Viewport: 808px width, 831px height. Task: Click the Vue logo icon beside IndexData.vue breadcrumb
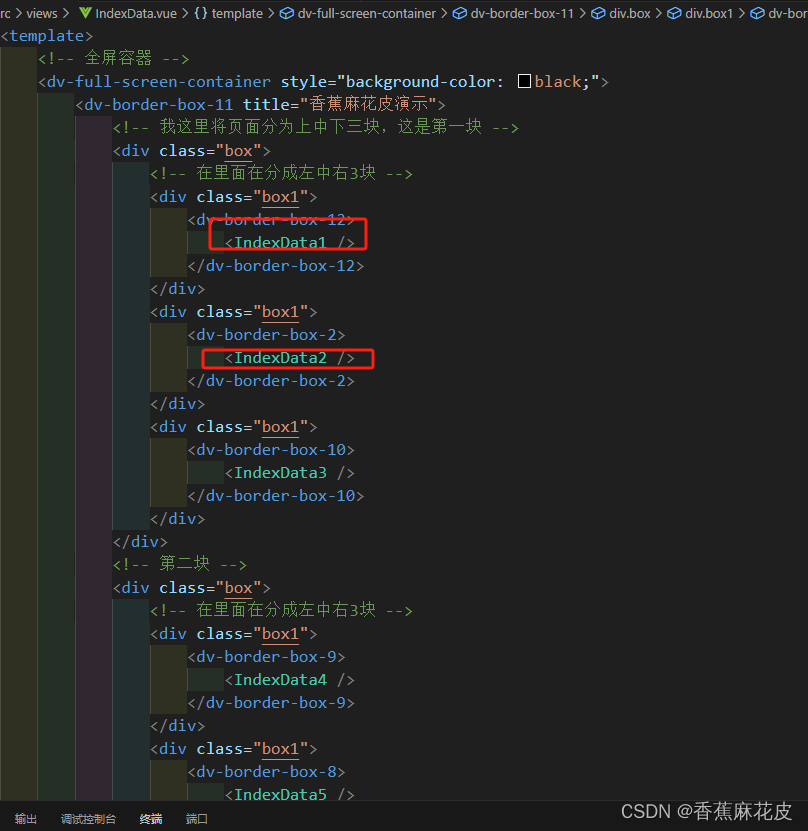coord(86,13)
